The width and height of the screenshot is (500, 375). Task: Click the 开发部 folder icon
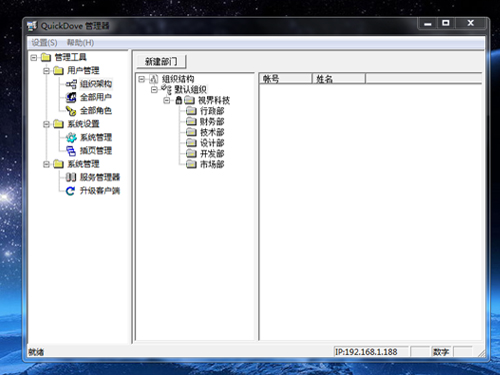pyautogui.click(x=191, y=153)
